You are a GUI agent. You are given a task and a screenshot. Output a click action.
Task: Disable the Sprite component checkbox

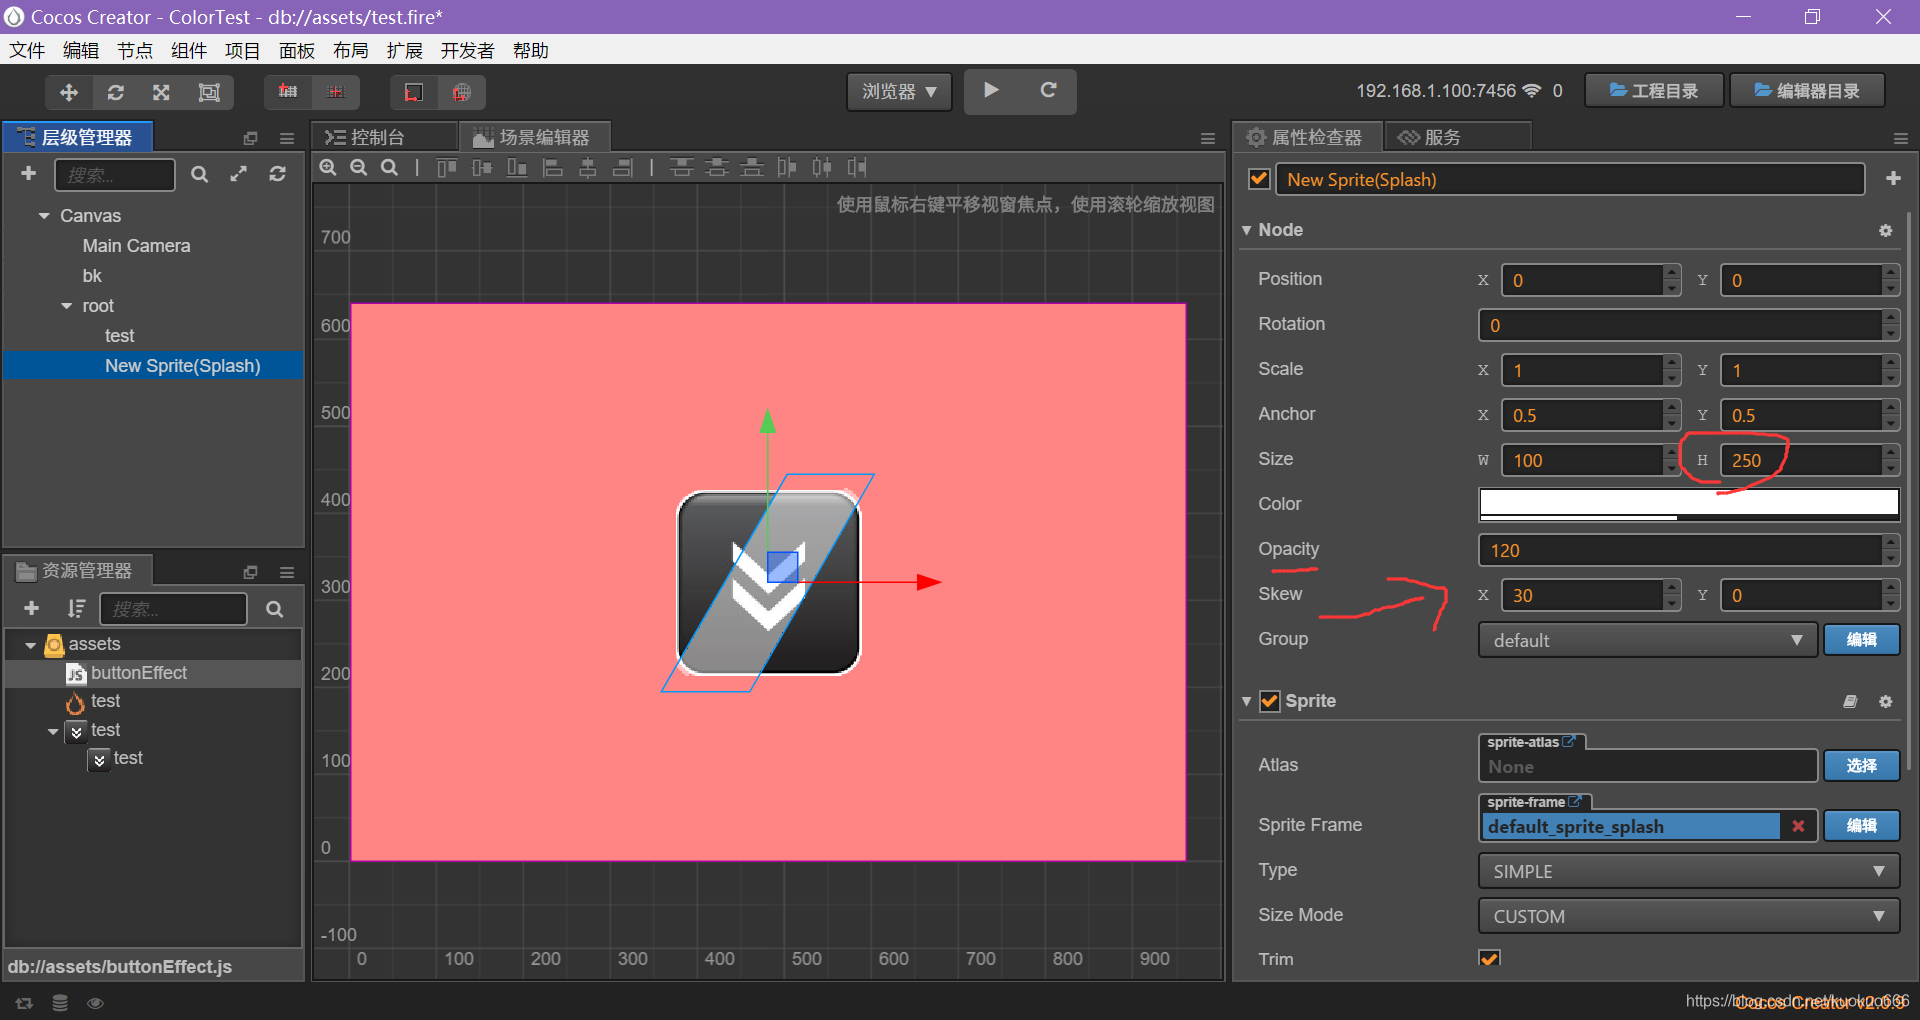click(x=1269, y=701)
